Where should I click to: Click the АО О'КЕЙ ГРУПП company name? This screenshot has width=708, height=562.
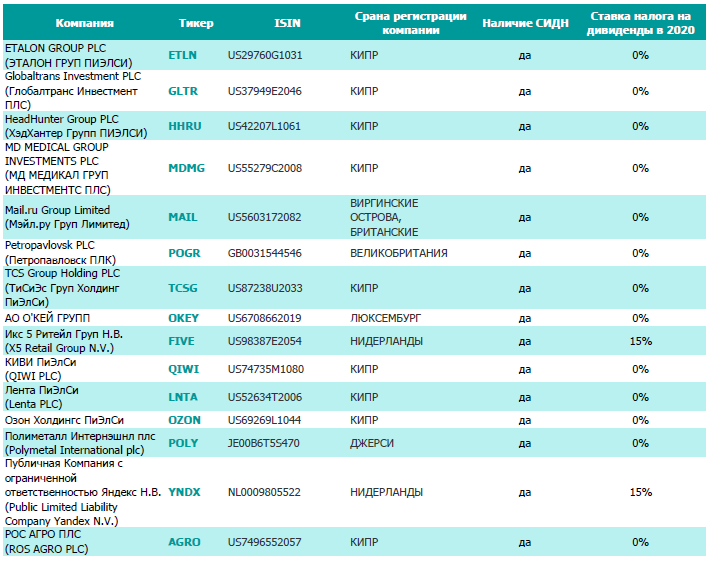point(47,318)
